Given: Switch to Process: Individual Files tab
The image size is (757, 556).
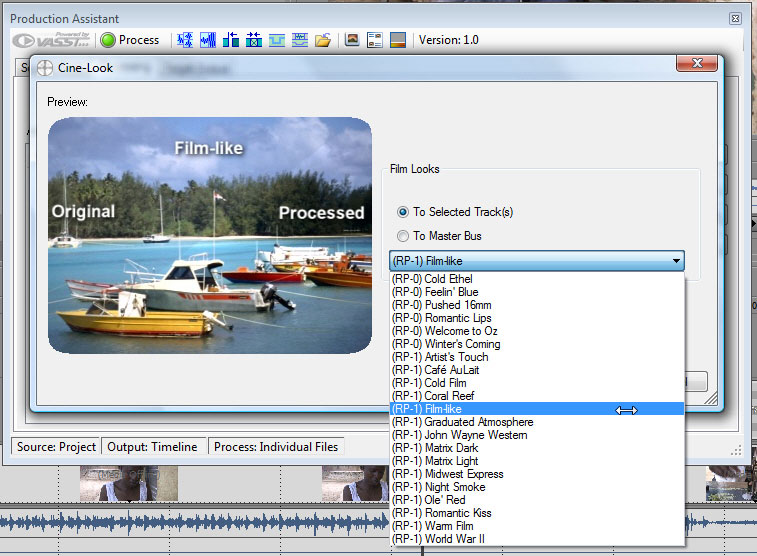Looking at the screenshot, I should pyautogui.click(x=277, y=447).
